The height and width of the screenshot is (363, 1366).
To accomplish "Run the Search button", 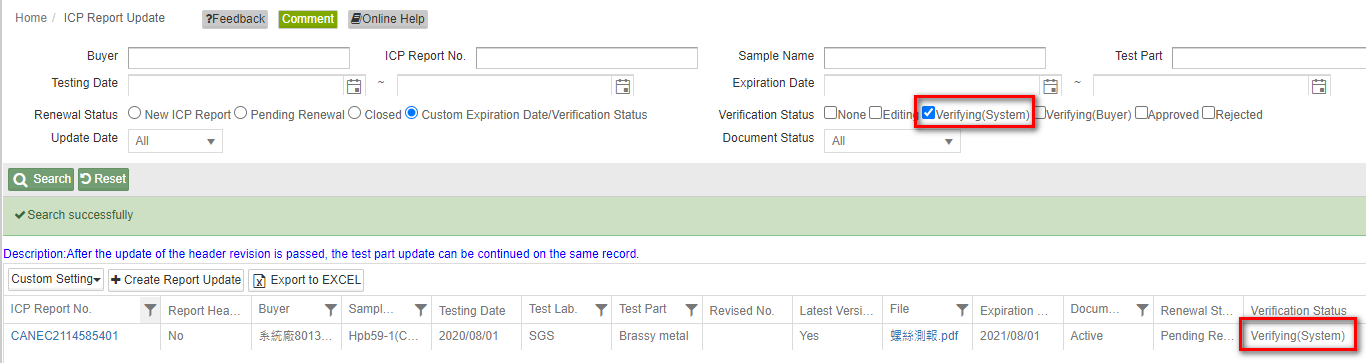I will tap(41, 179).
